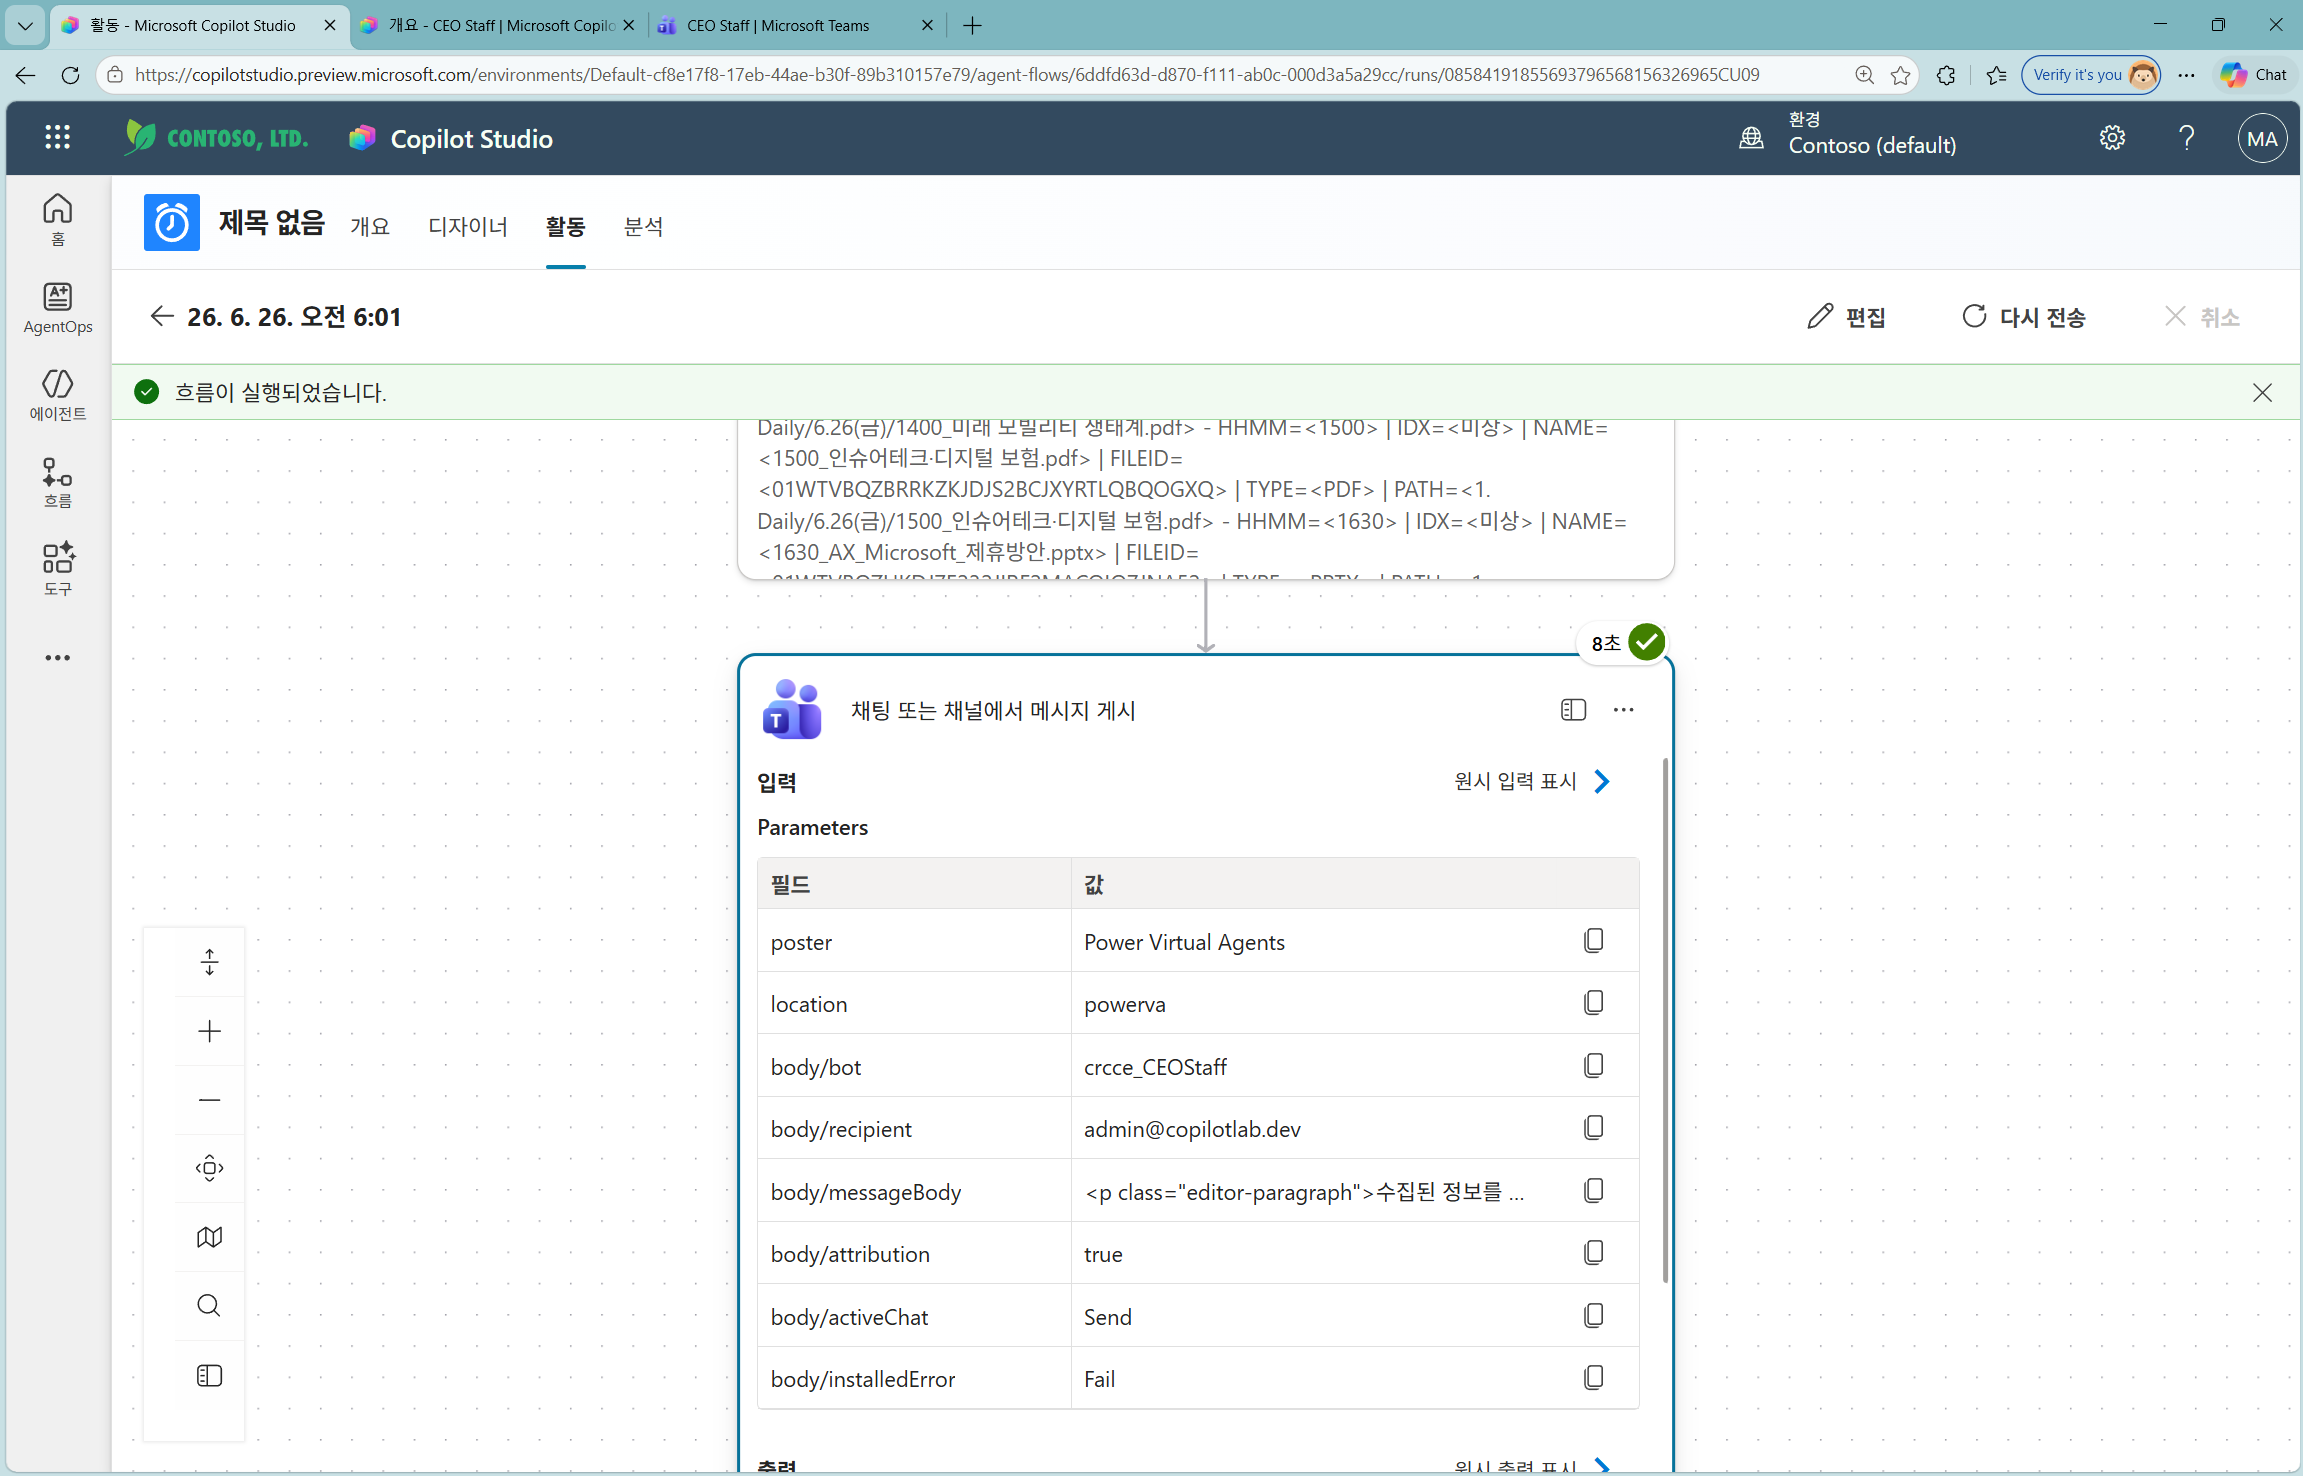Go to Home in left sidebar
The image size is (2303, 1476).
click(x=58, y=219)
